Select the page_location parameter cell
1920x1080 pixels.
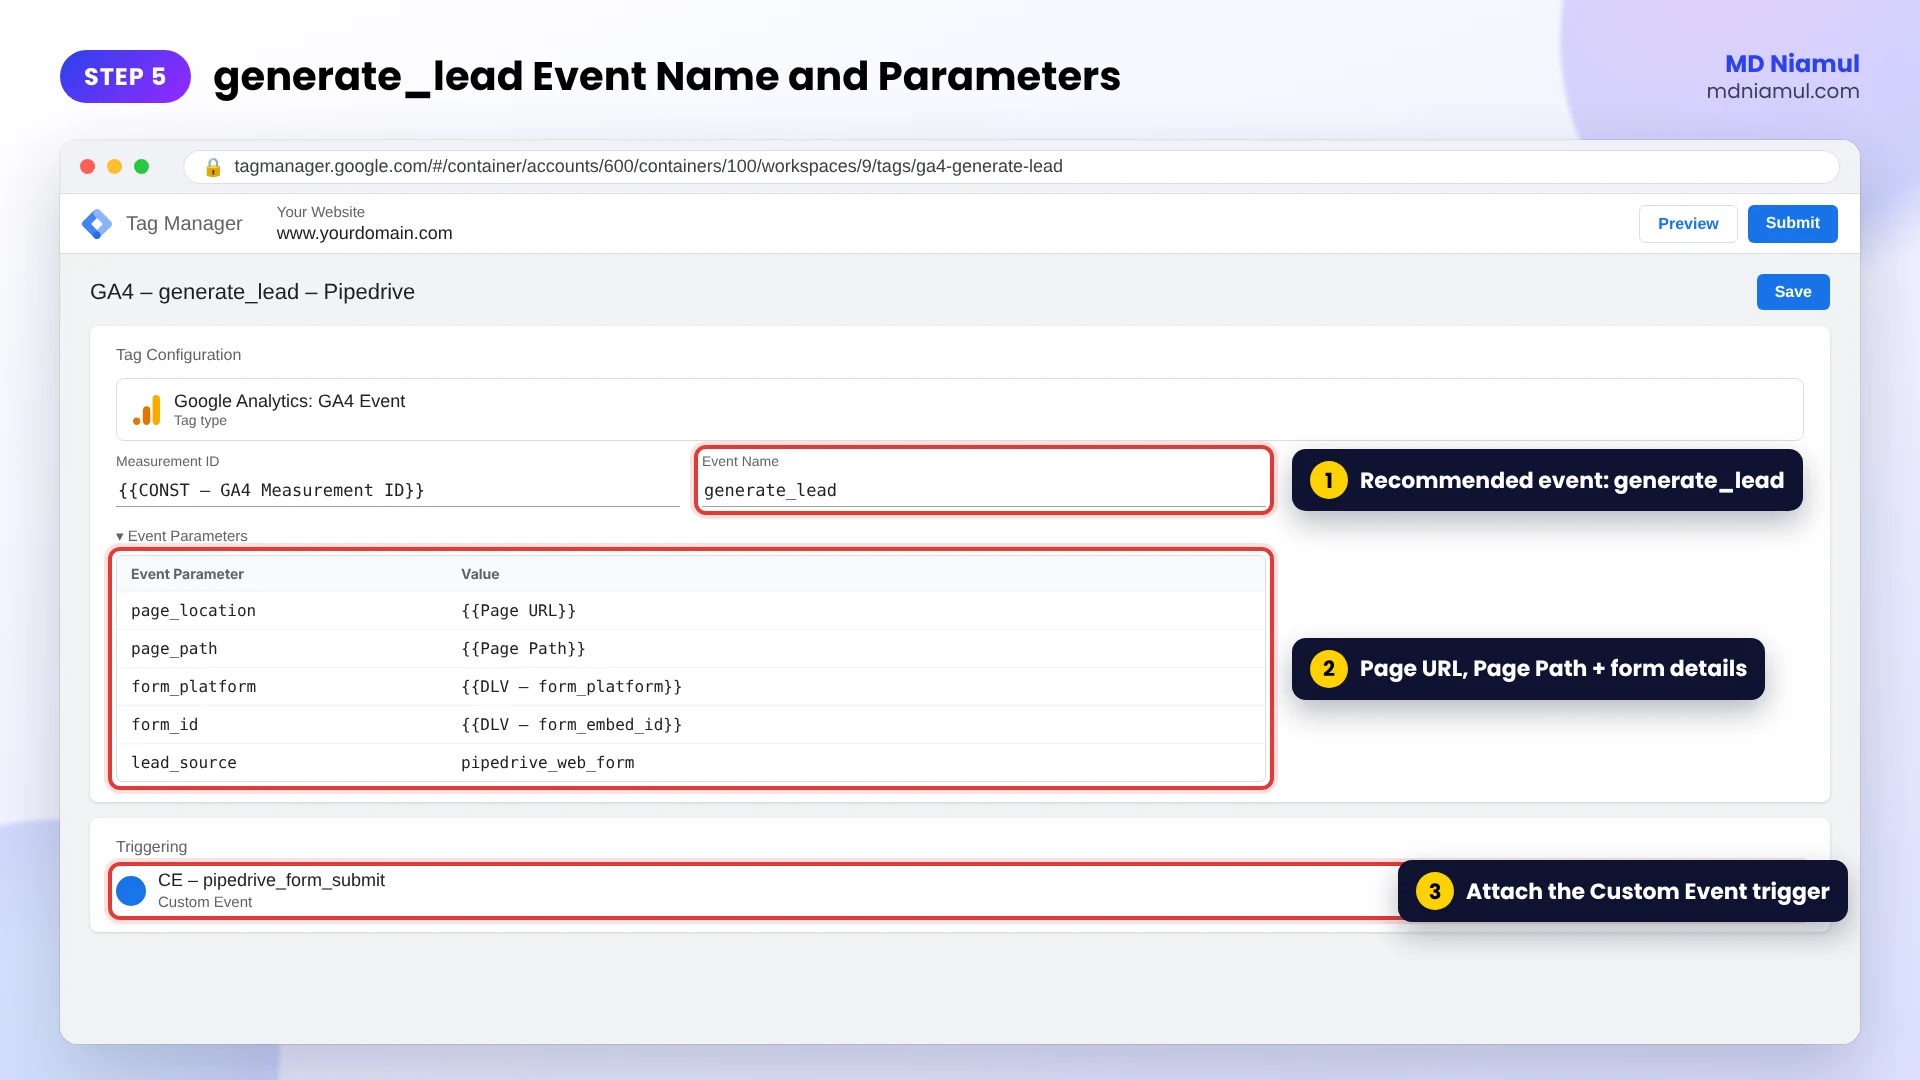[193, 611]
